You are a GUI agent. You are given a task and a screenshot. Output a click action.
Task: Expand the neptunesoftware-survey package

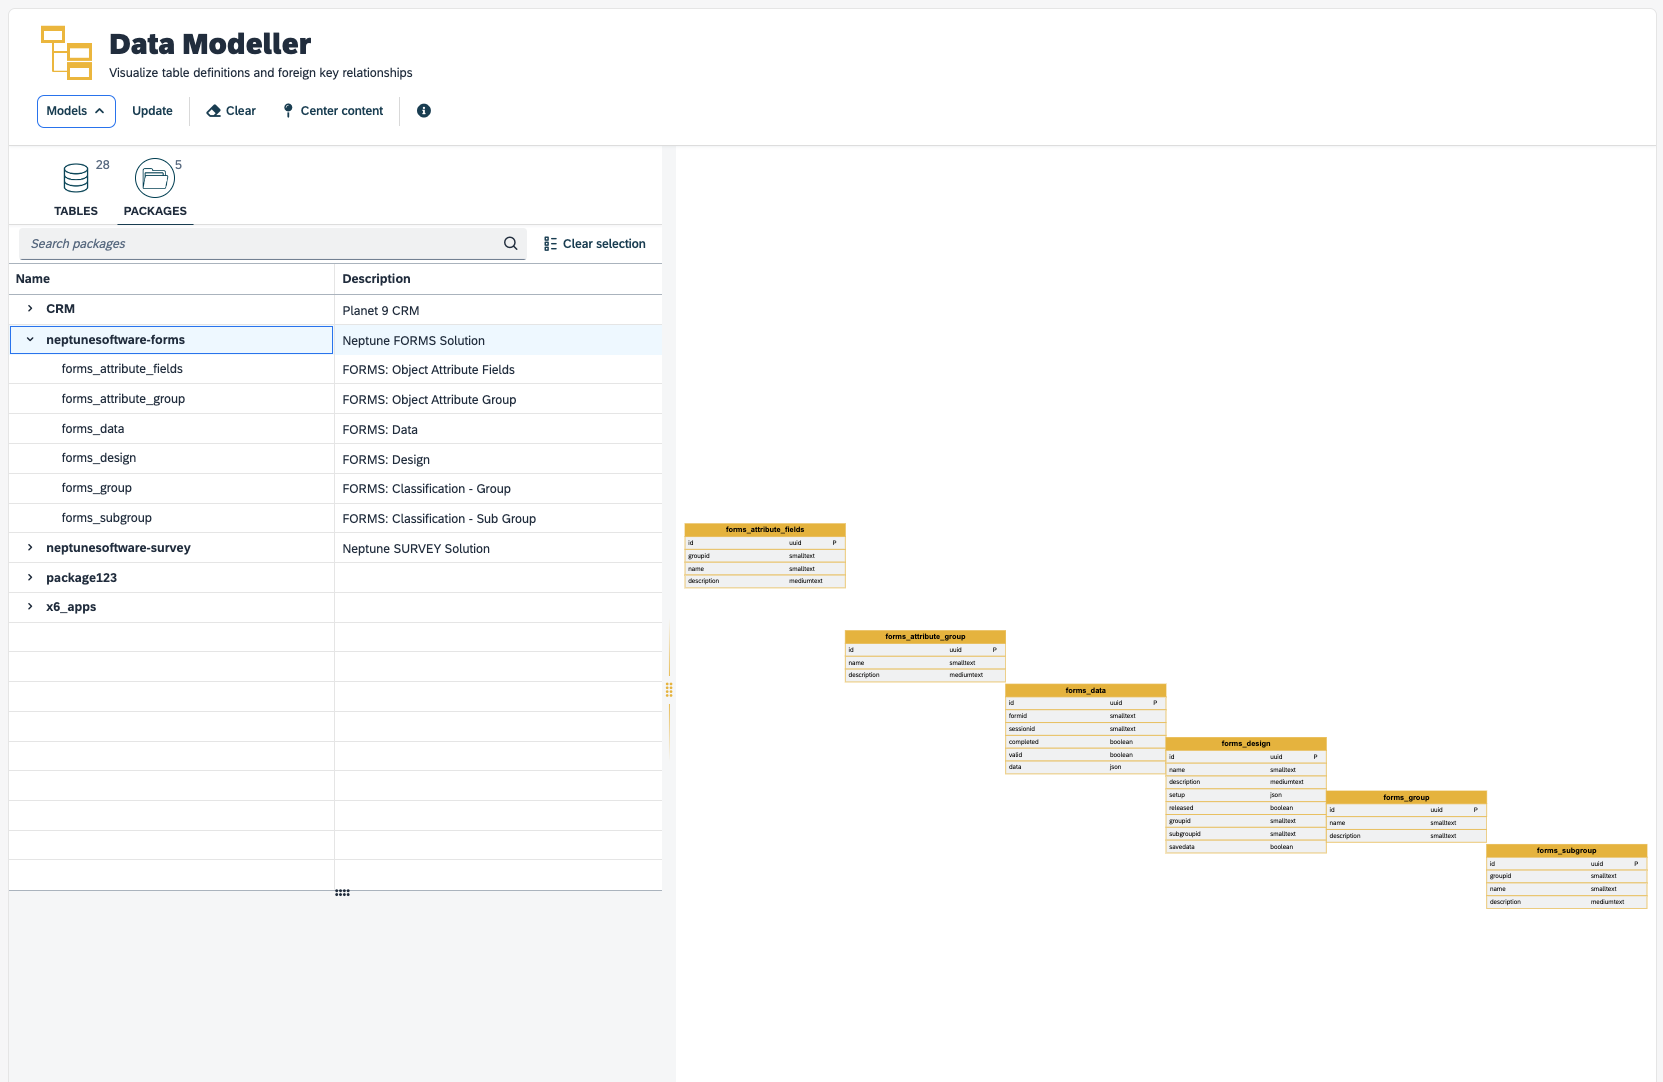[30, 548]
